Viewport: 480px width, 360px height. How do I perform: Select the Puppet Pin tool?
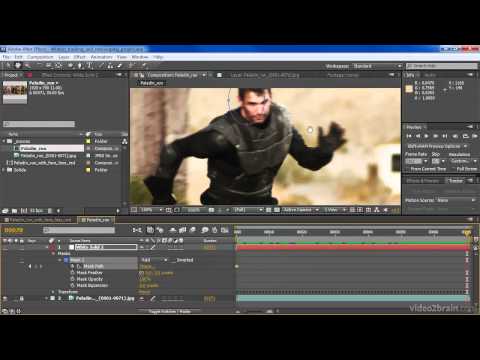pyautogui.click(x=144, y=66)
